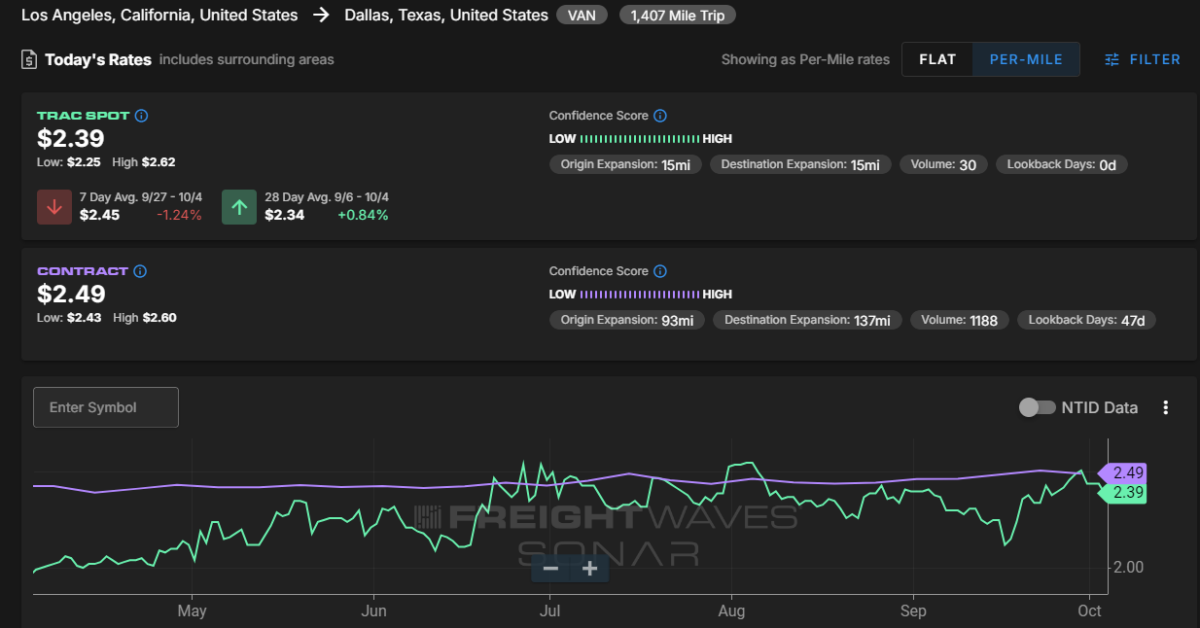The image size is (1200, 628).
Task: Toggle the NTID Data switch
Action: tap(1037, 407)
